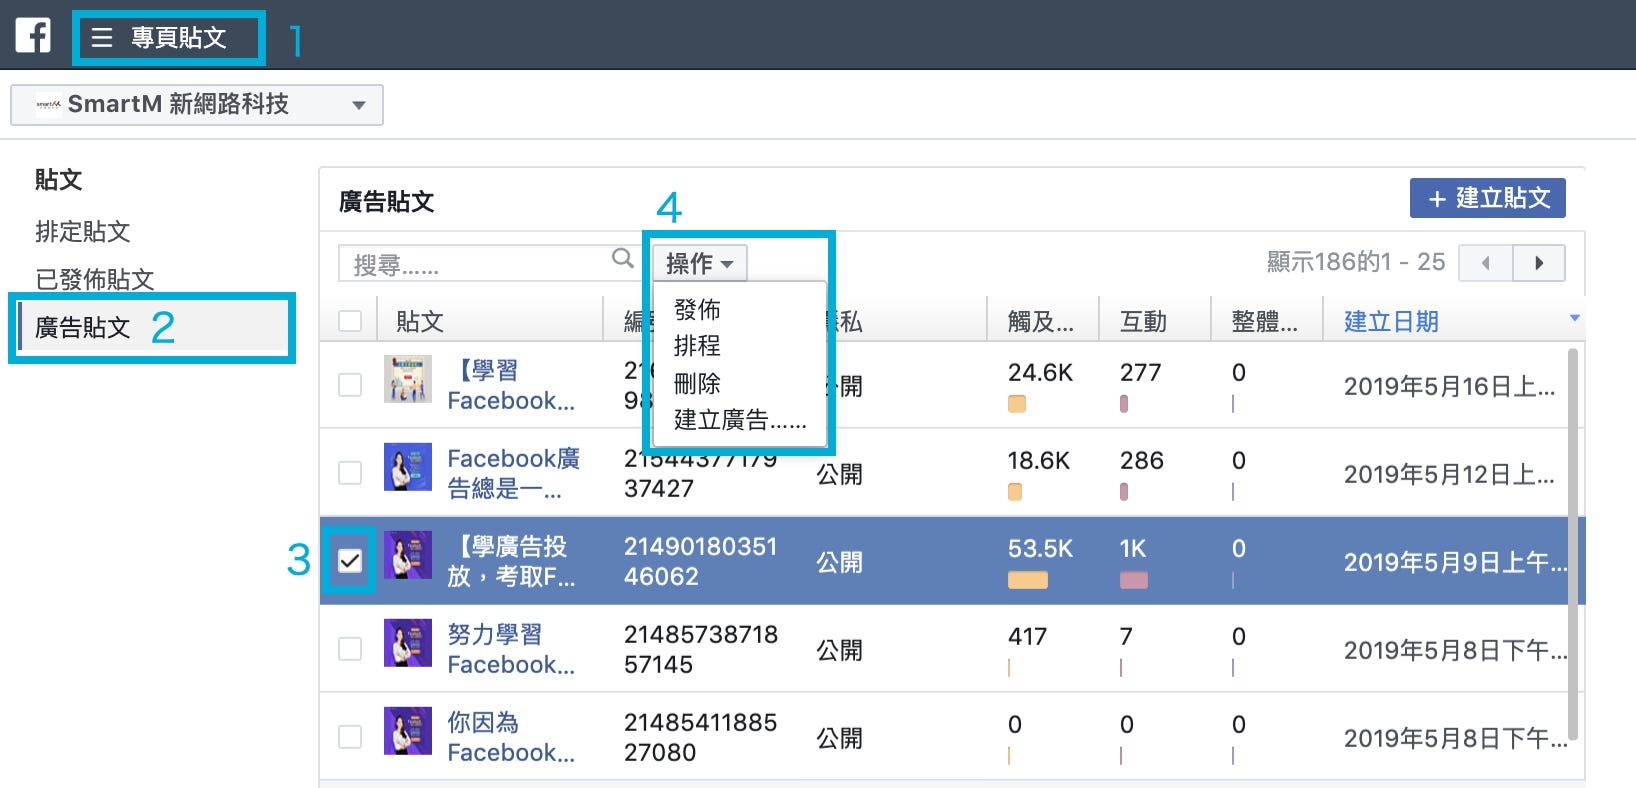Click the + 建立貼文 button
This screenshot has width=1636, height=788.
(x=1488, y=198)
